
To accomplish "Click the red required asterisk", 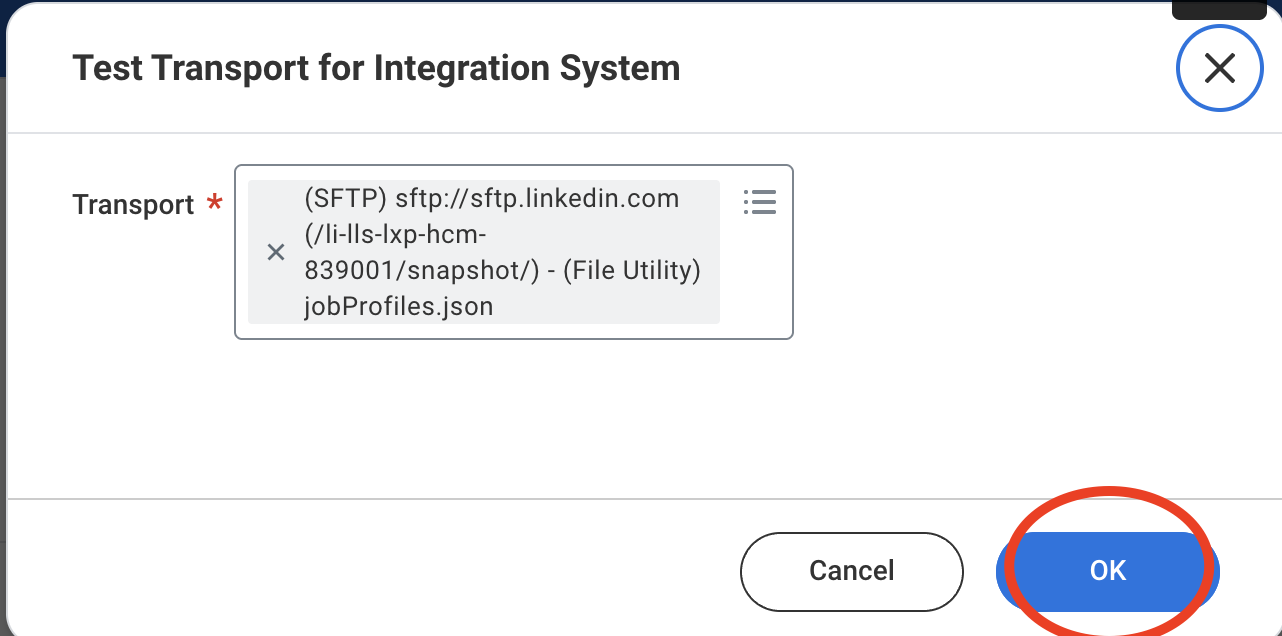I will tap(214, 204).
